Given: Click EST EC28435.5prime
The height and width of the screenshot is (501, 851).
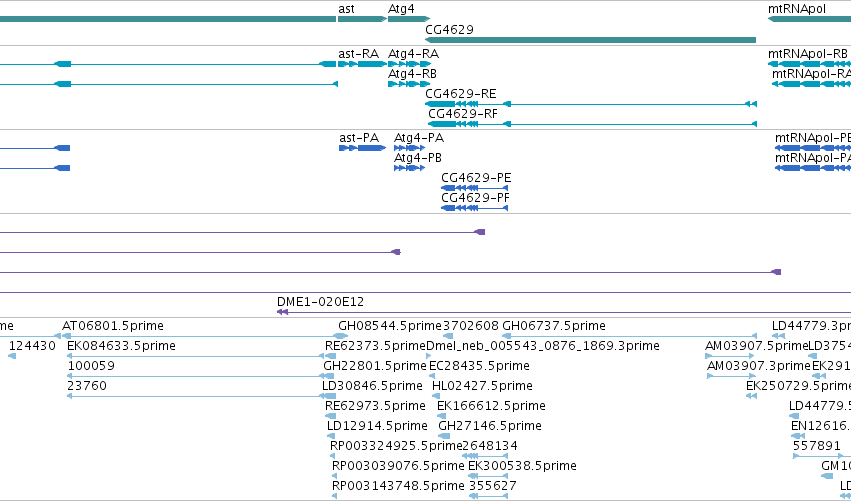Looking at the screenshot, I should (x=433, y=377).
